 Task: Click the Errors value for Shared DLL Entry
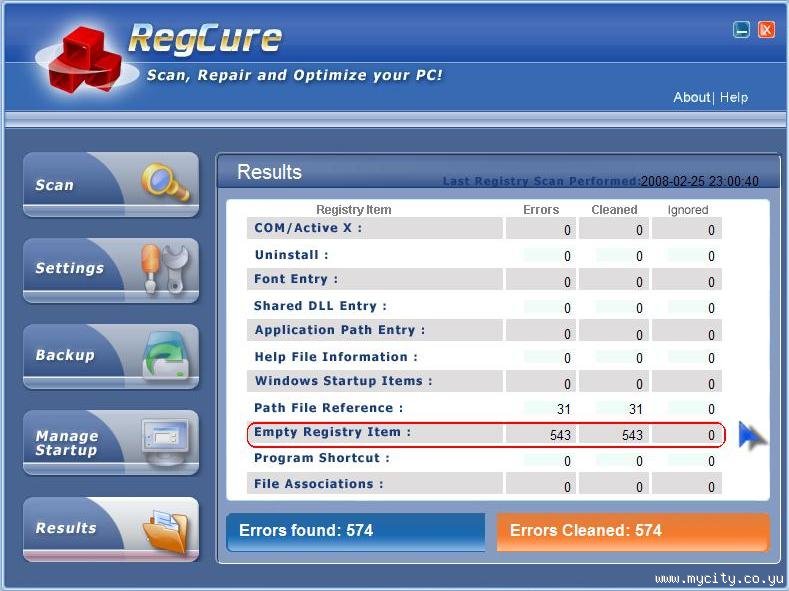pos(567,308)
